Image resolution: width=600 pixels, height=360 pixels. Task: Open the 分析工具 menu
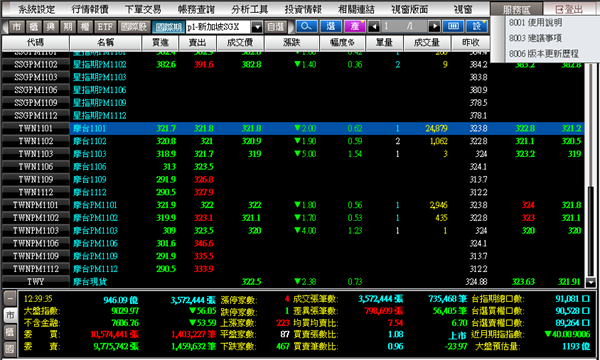pyautogui.click(x=249, y=9)
